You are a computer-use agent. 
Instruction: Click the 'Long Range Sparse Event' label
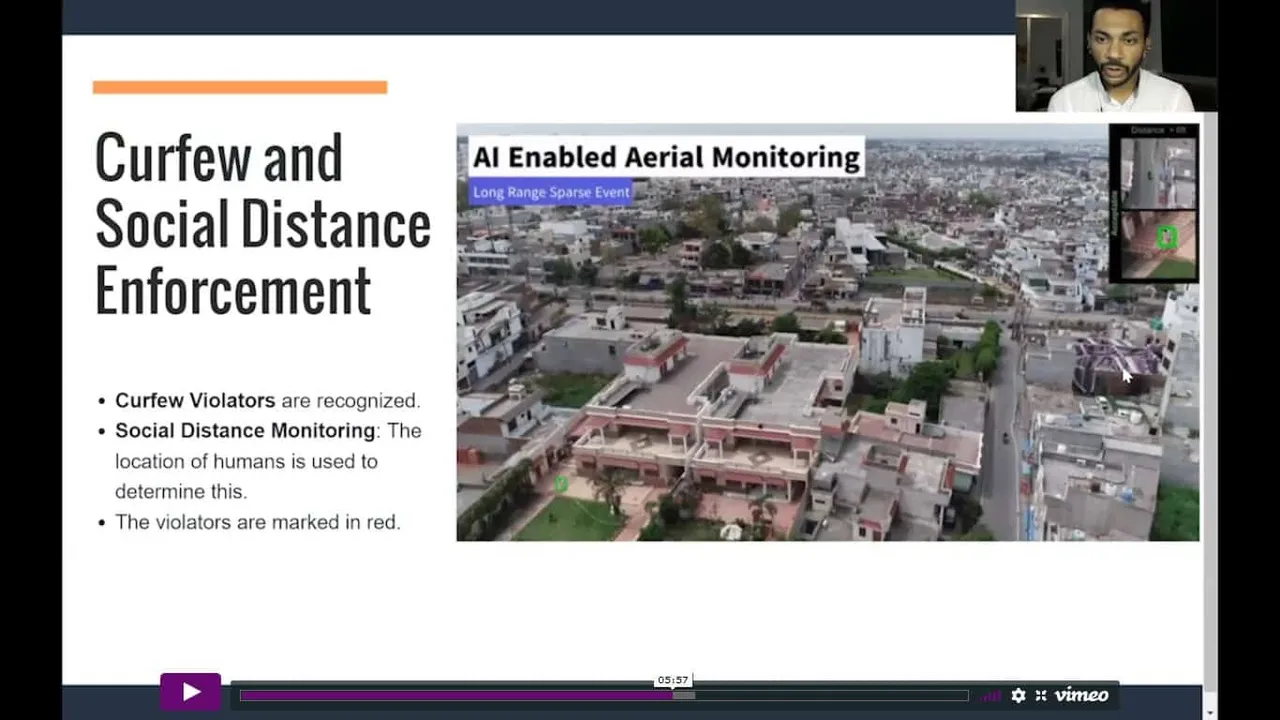[551, 192]
